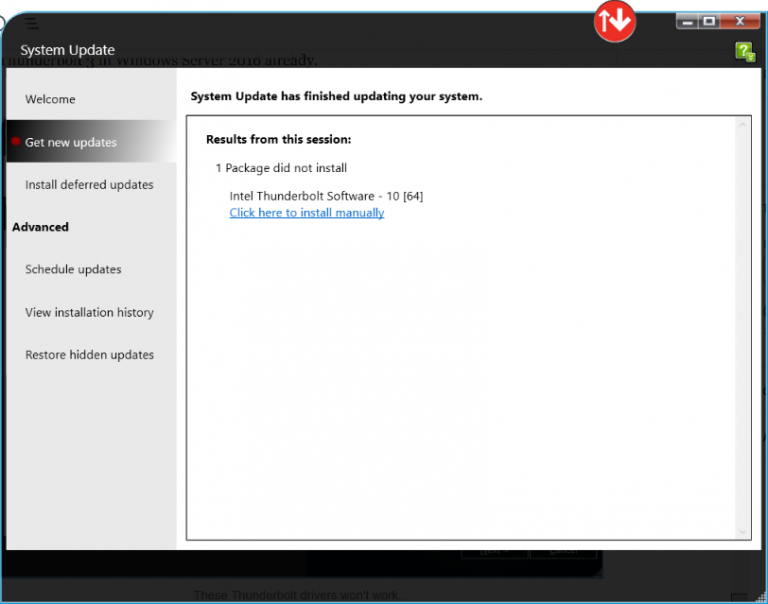Click the results scrollbar up arrow
This screenshot has height=604, width=768.
(743, 124)
